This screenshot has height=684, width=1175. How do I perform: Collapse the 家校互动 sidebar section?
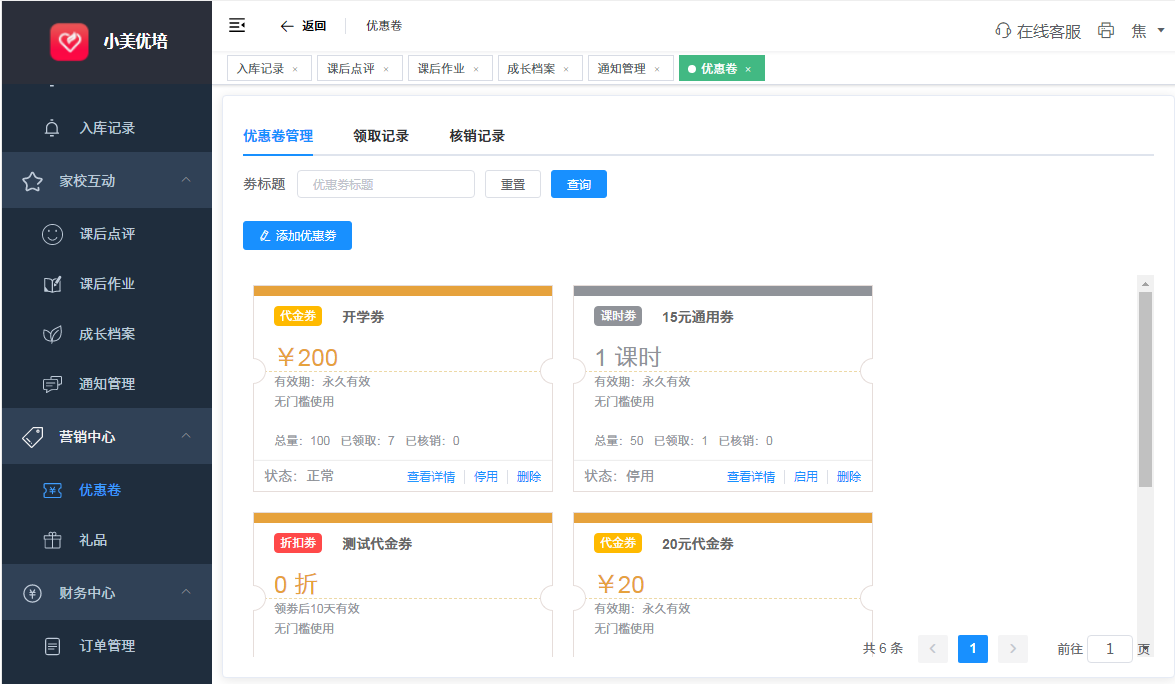[x=186, y=181]
